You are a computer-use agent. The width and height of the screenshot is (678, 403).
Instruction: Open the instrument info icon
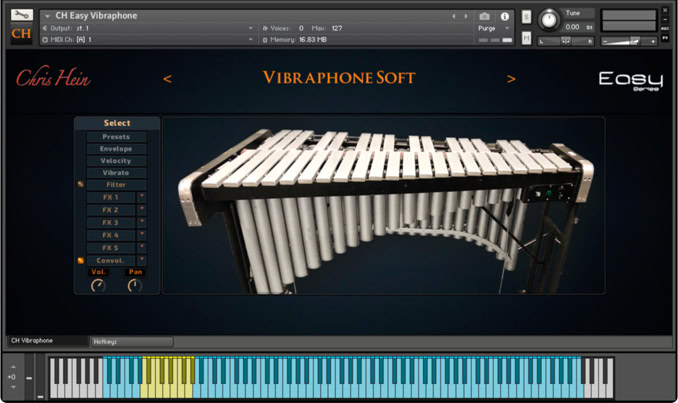pos(504,16)
